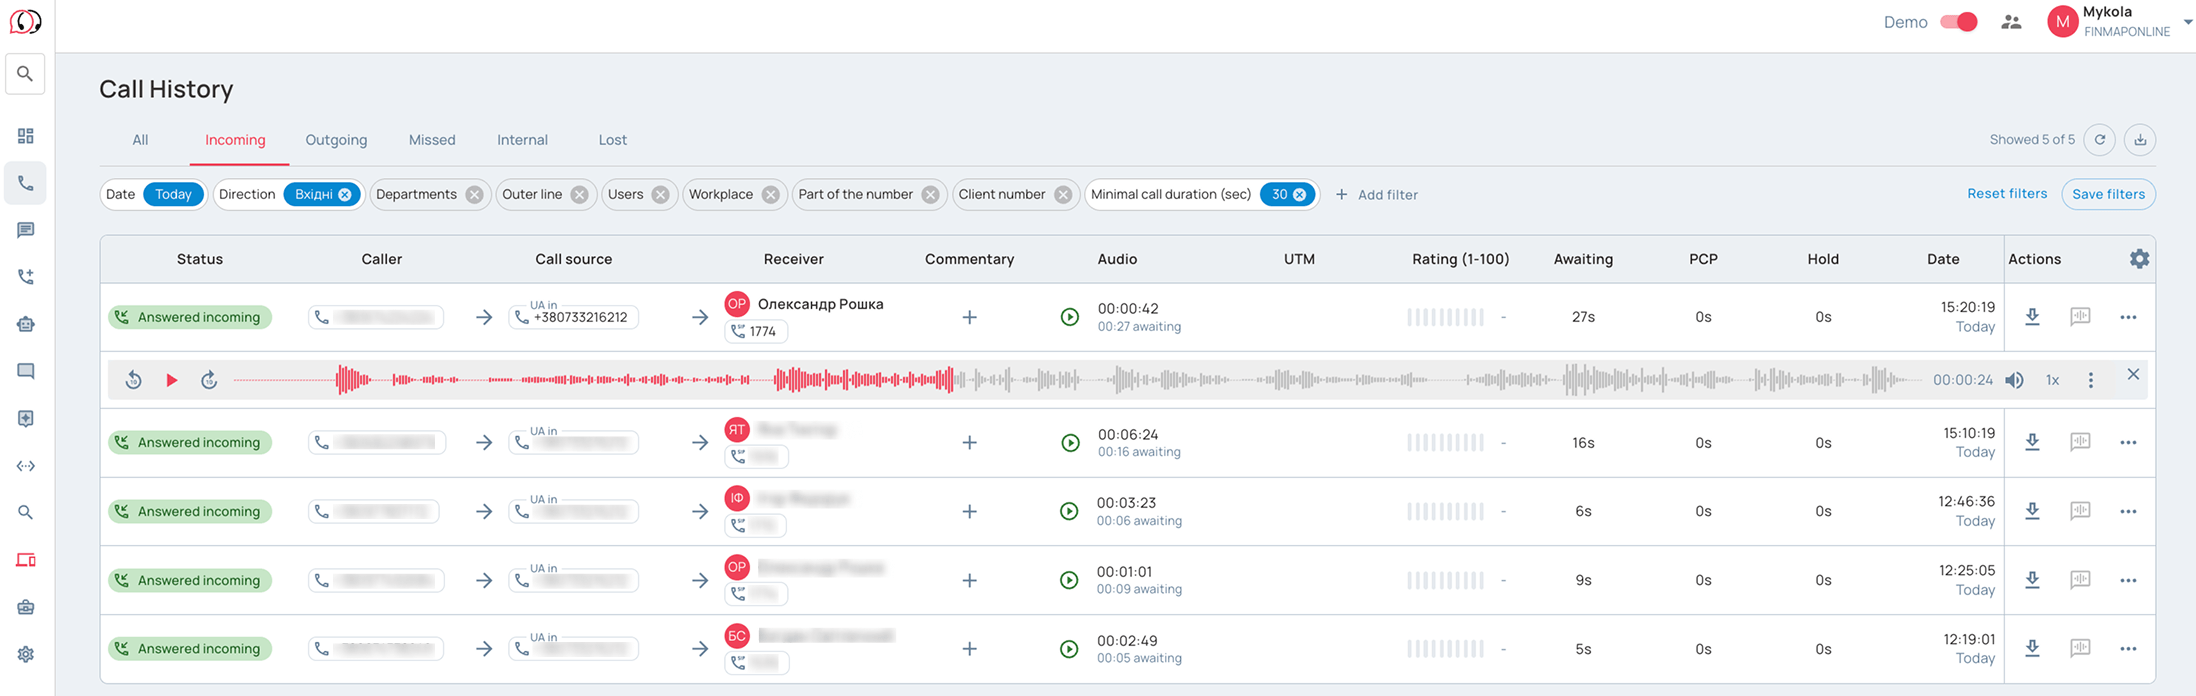Screen dimensions: 2196x696
Task: Change the 1x playback speed
Action: [2052, 380]
